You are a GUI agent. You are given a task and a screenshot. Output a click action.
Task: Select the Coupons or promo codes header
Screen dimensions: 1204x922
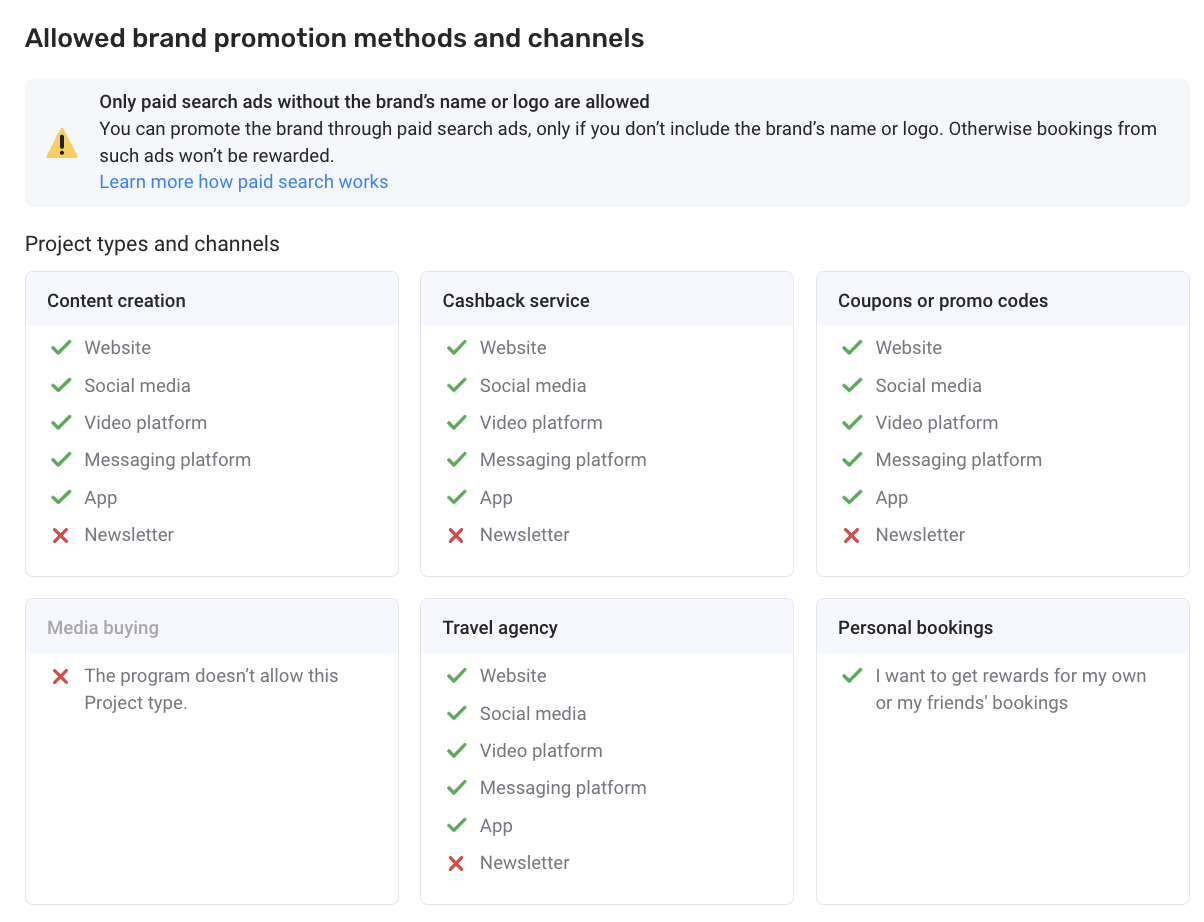pos(943,301)
